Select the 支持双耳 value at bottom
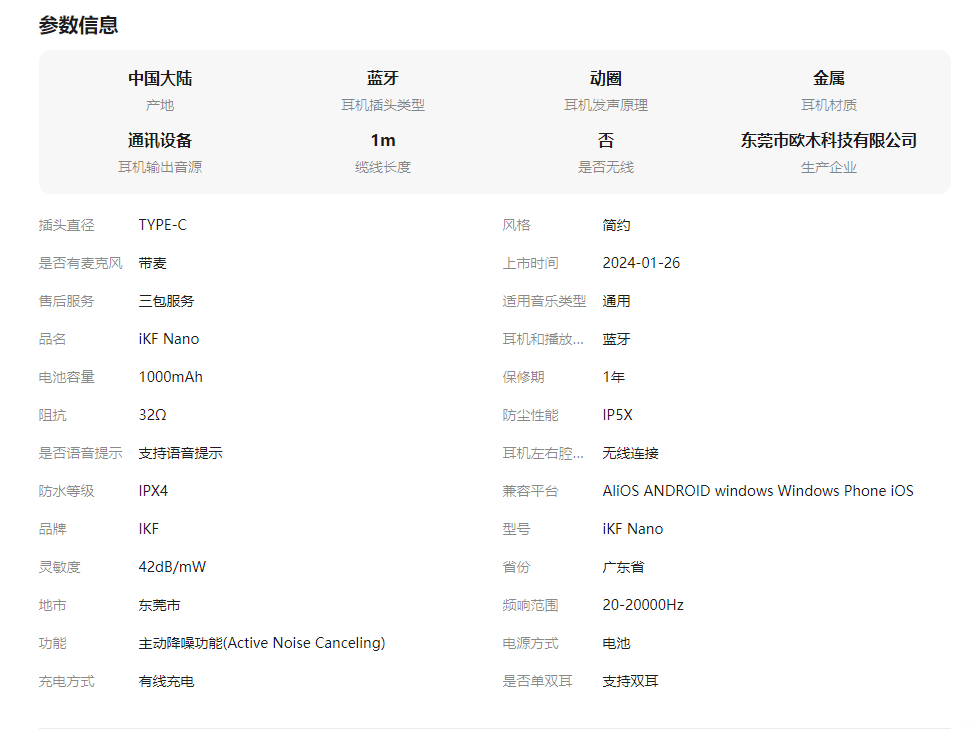974x730 pixels. coord(630,681)
